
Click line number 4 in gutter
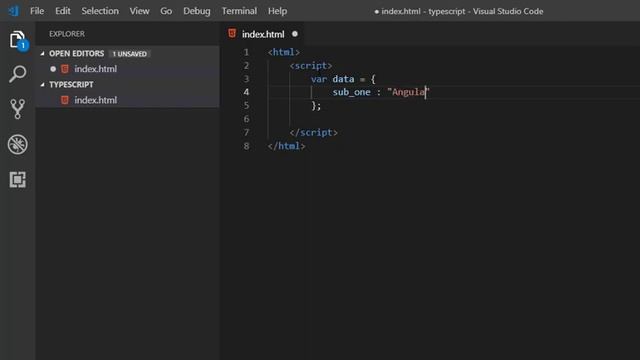click(x=246, y=92)
